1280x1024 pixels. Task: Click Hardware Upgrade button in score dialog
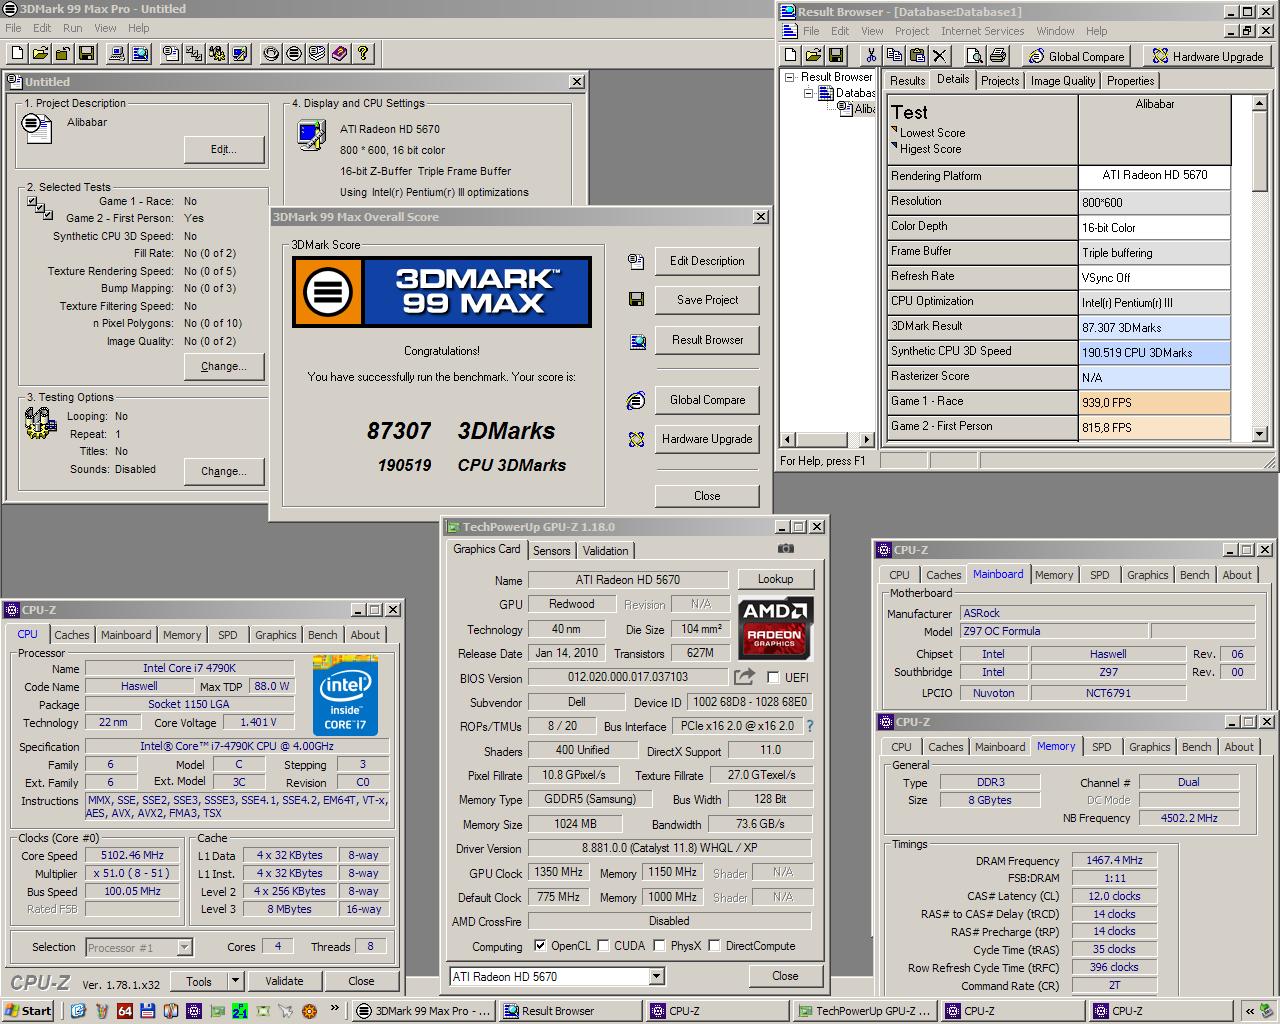pyautogui.click(x=707, y=439)
